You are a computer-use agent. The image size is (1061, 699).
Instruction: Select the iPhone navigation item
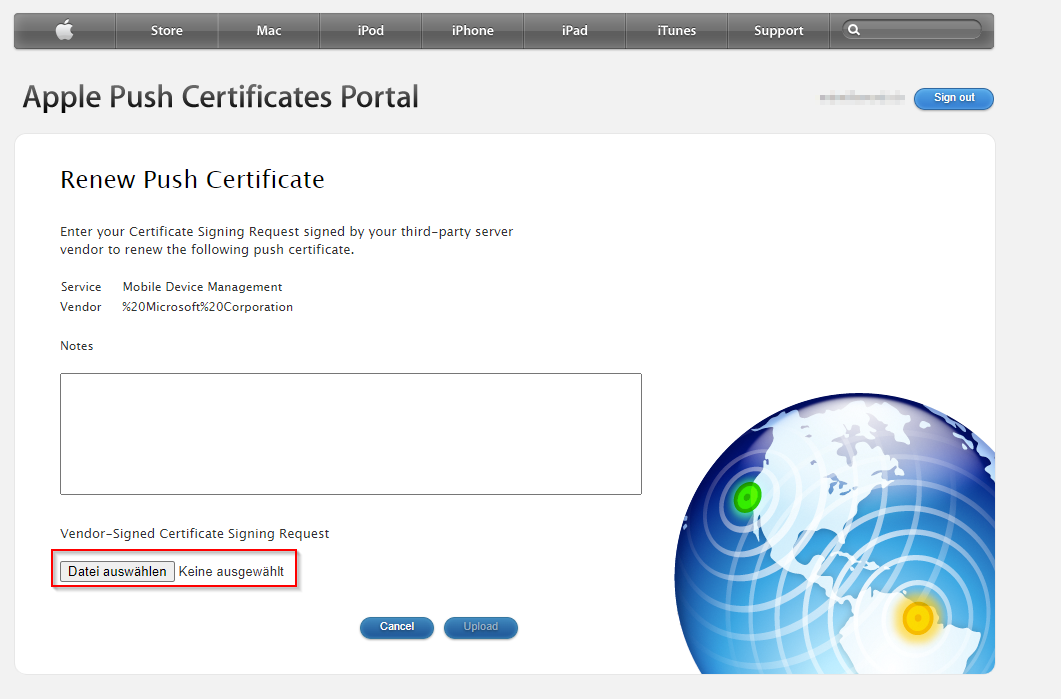click(472, 30)
